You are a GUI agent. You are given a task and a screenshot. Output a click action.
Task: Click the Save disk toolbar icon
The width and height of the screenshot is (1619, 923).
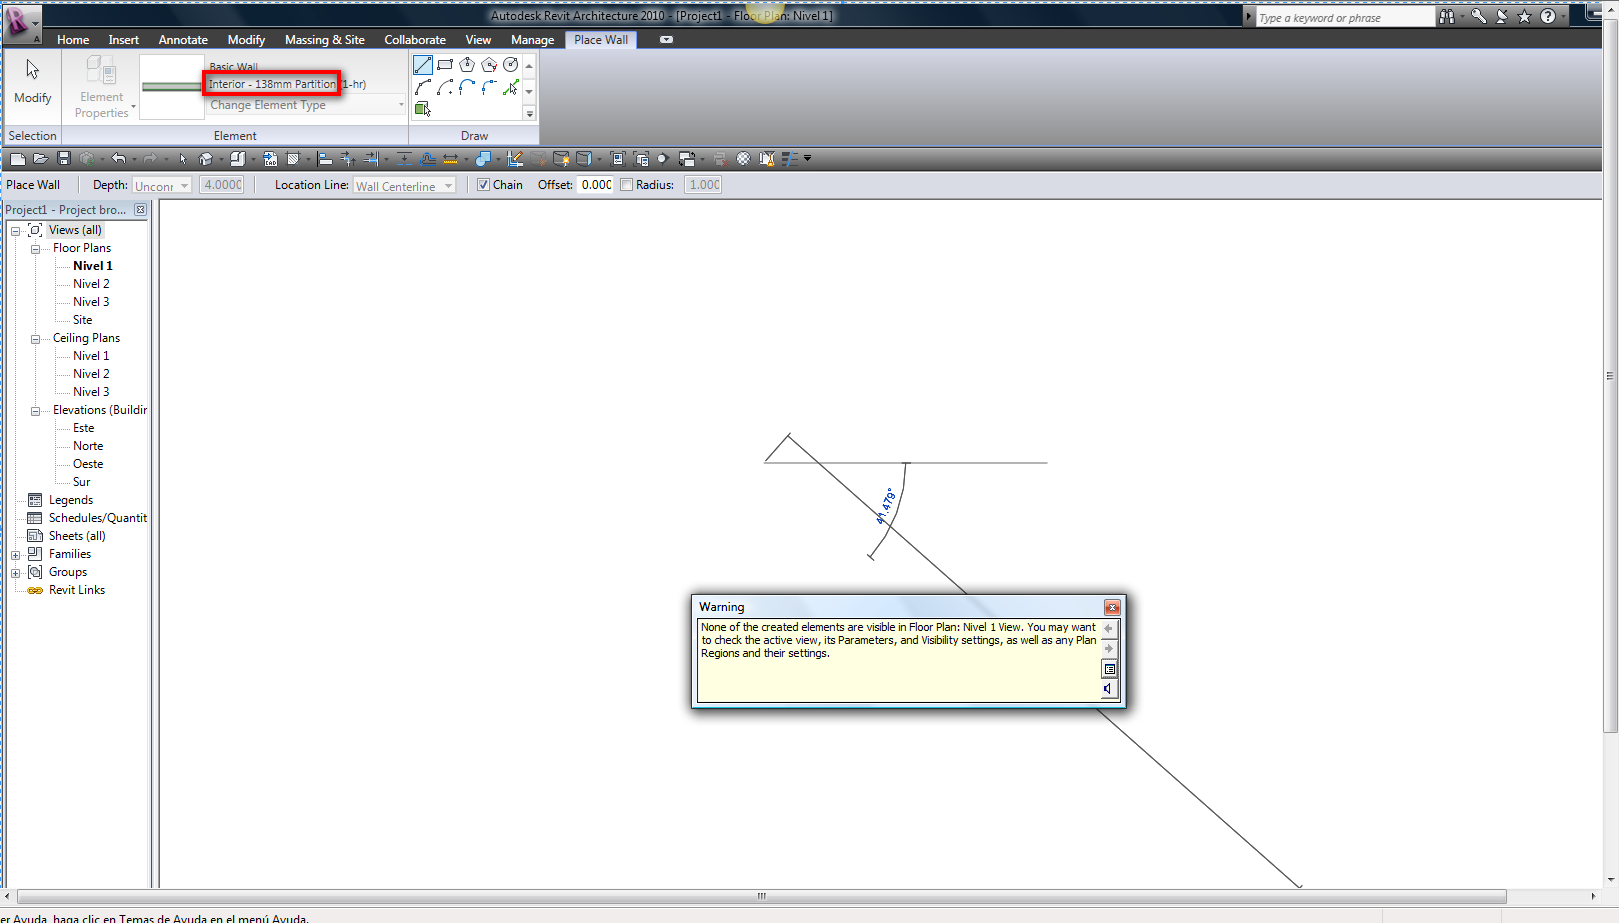pyautogui.click(x=64, y=159)
